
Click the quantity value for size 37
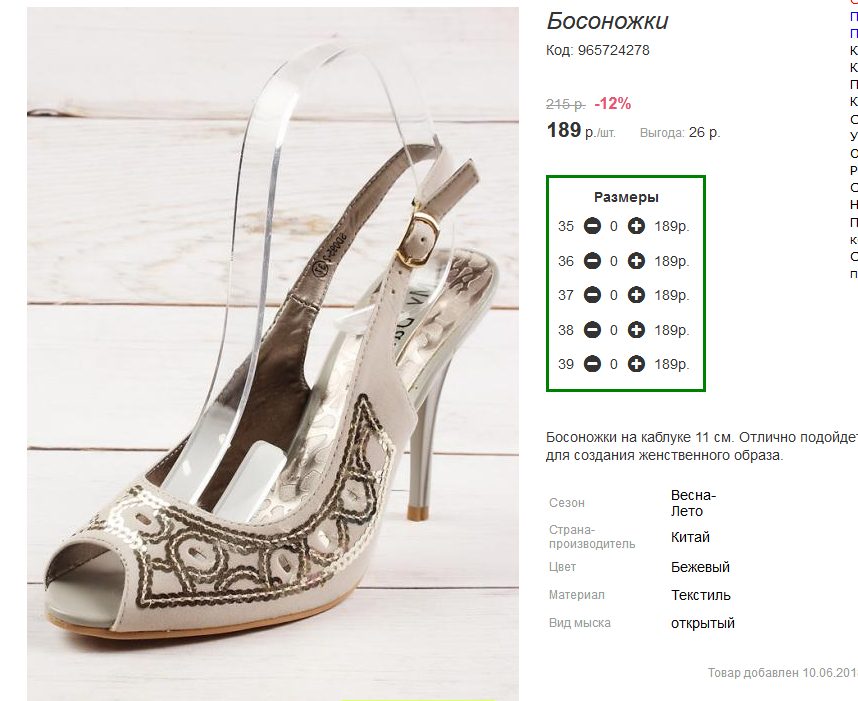pos(614,296)
